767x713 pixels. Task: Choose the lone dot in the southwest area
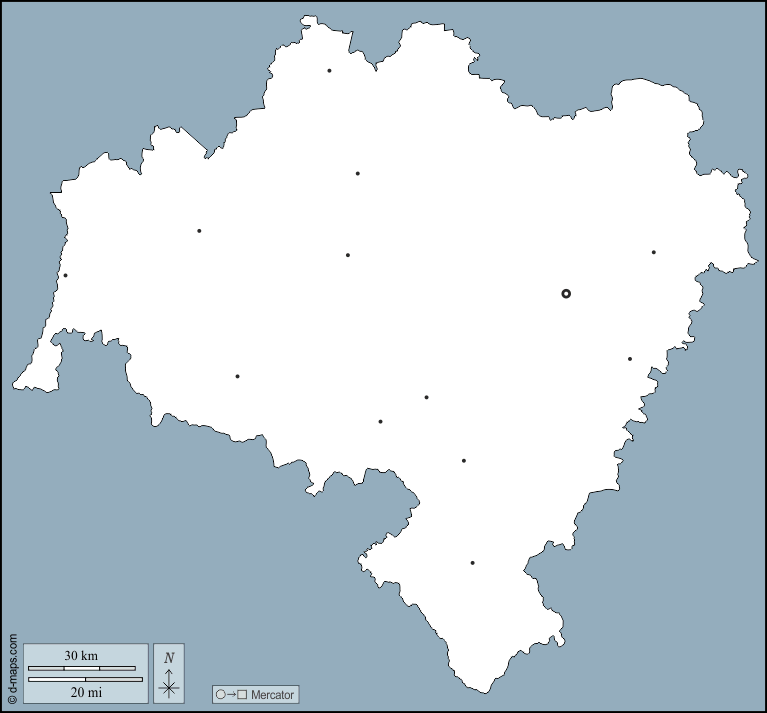pos(237,377)
